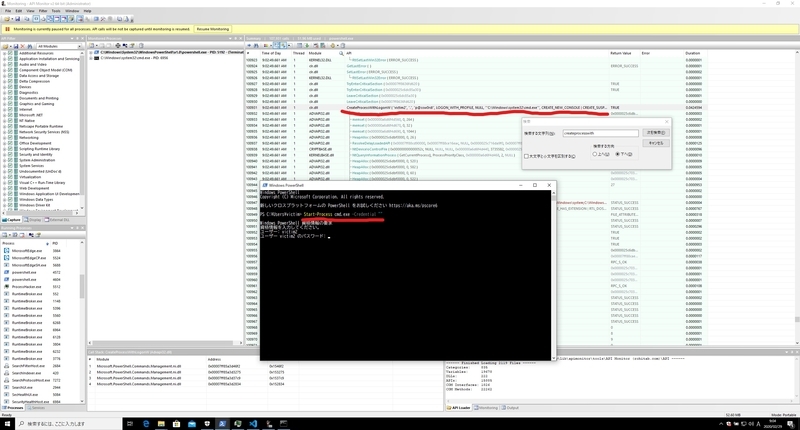The height and width of the screenshot is (430, 800).
Task: Click the save icon in API Filter toolbar
Action: [16, 46]
